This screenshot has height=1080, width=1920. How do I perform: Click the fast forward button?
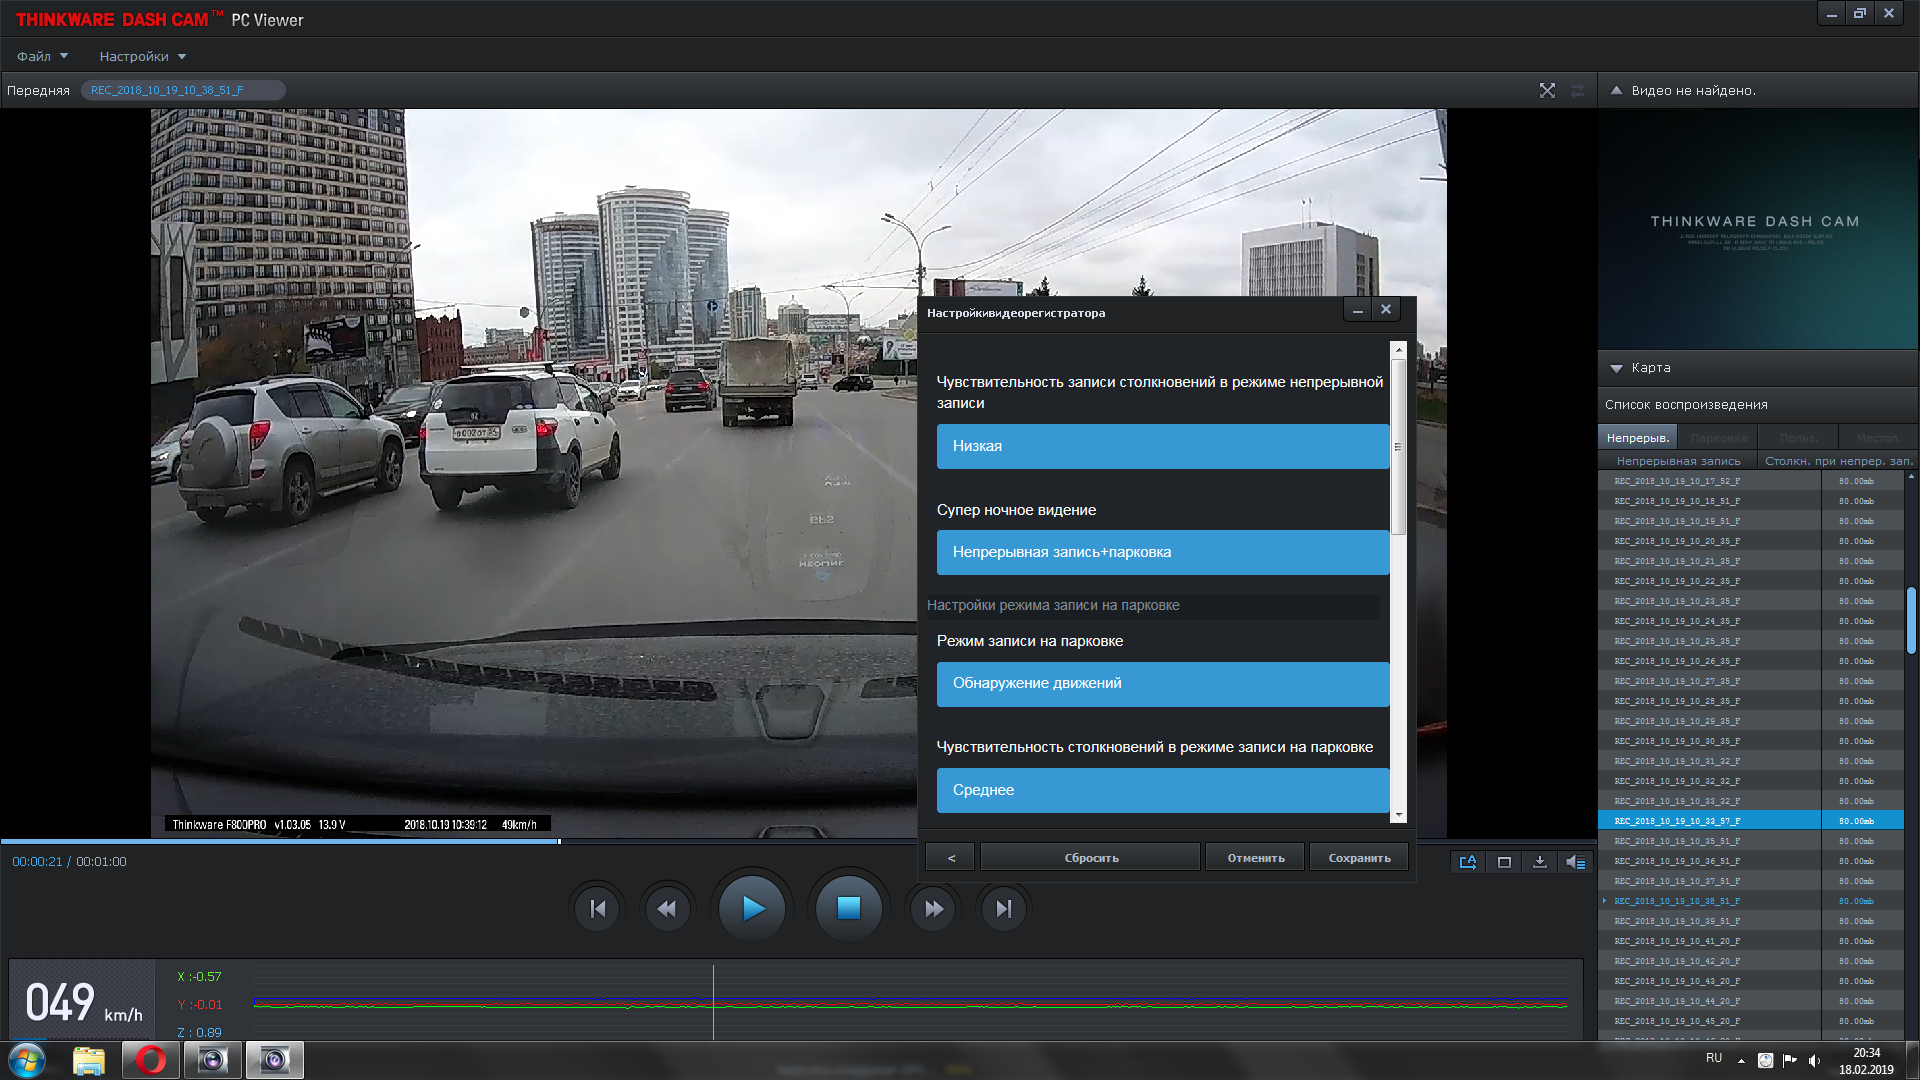pyautogui.click(x=933, y=909)
